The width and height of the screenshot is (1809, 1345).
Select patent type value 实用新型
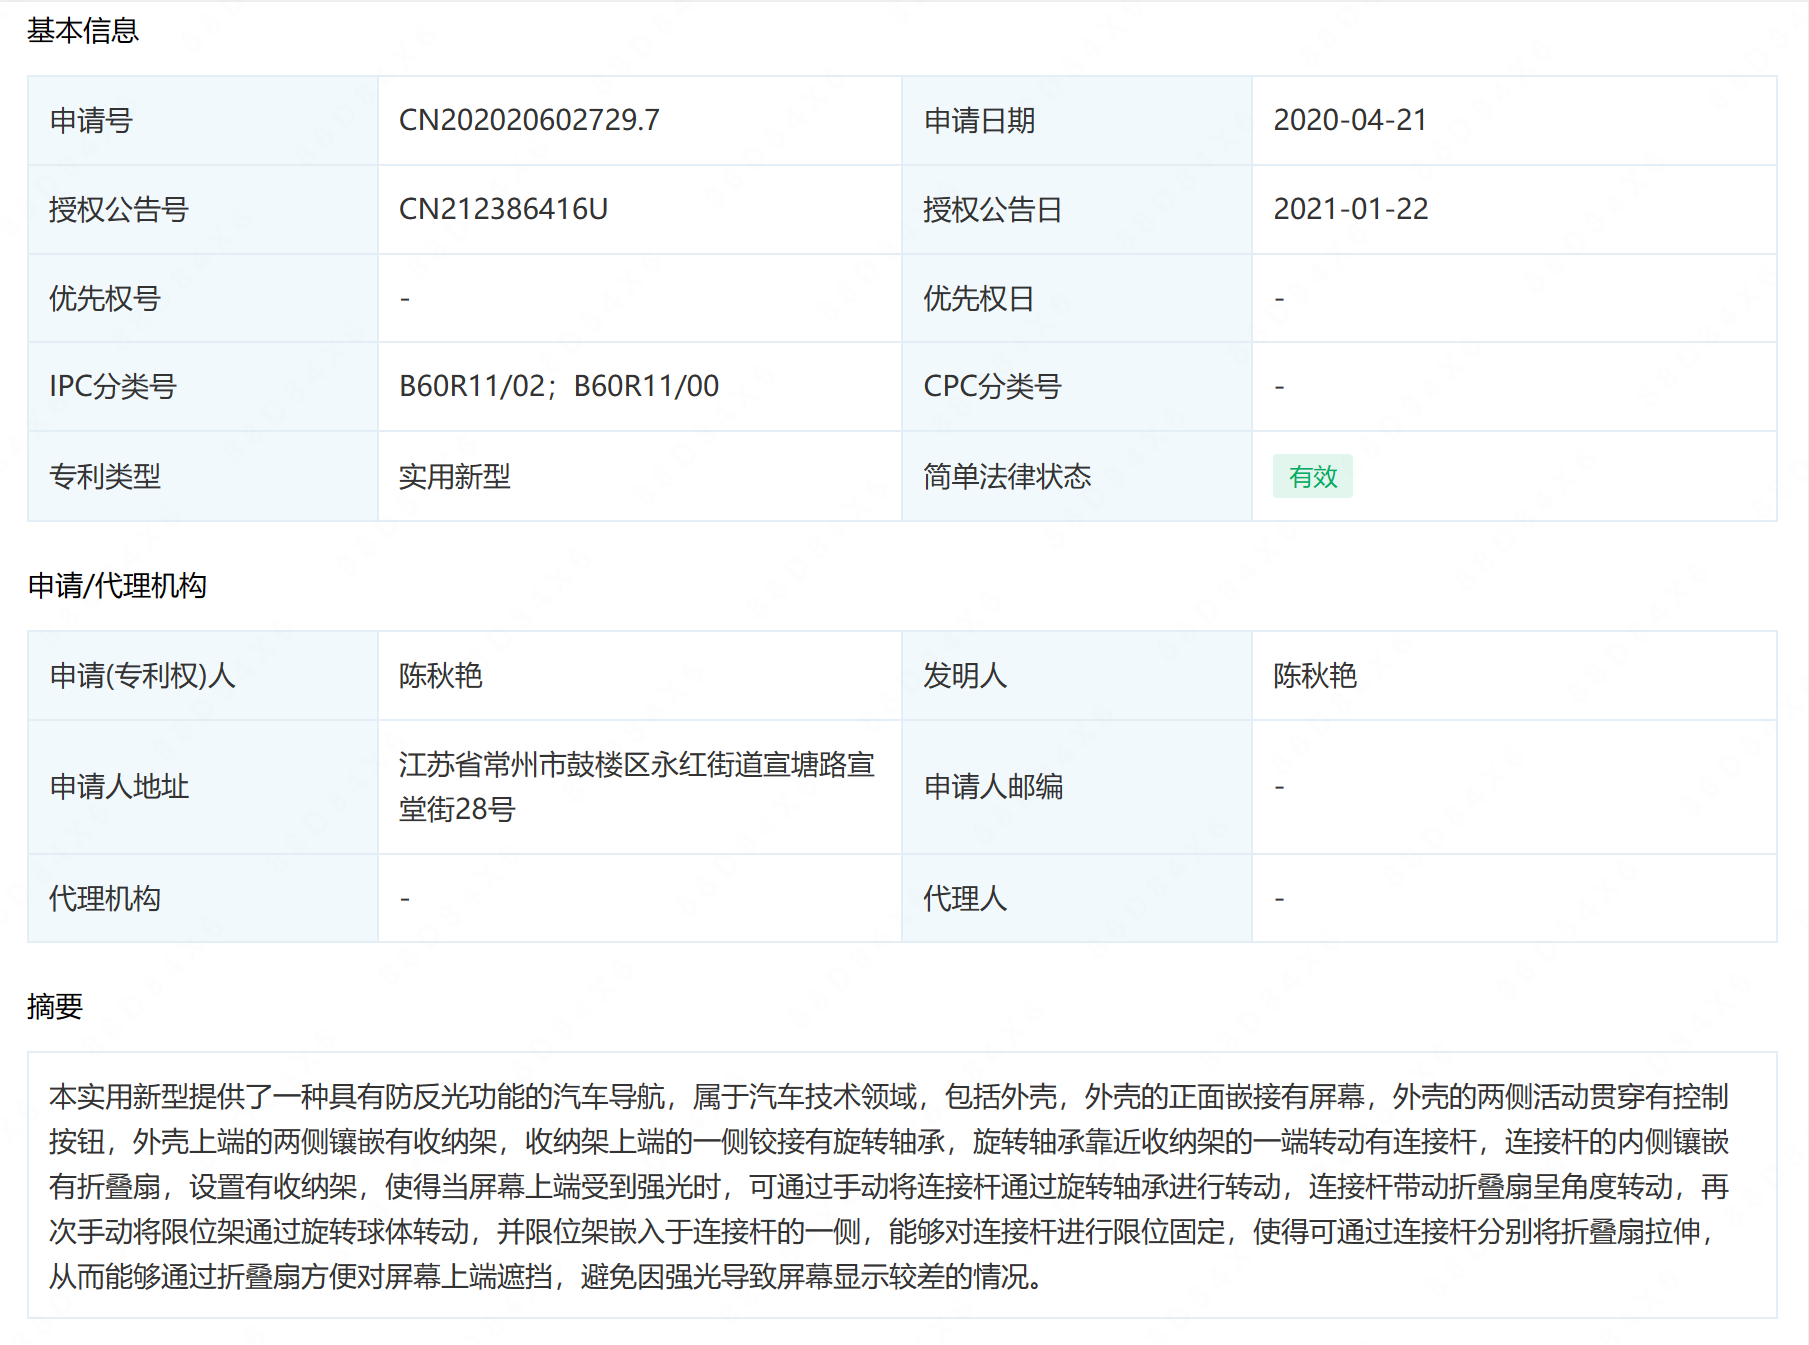coord(454,476)
